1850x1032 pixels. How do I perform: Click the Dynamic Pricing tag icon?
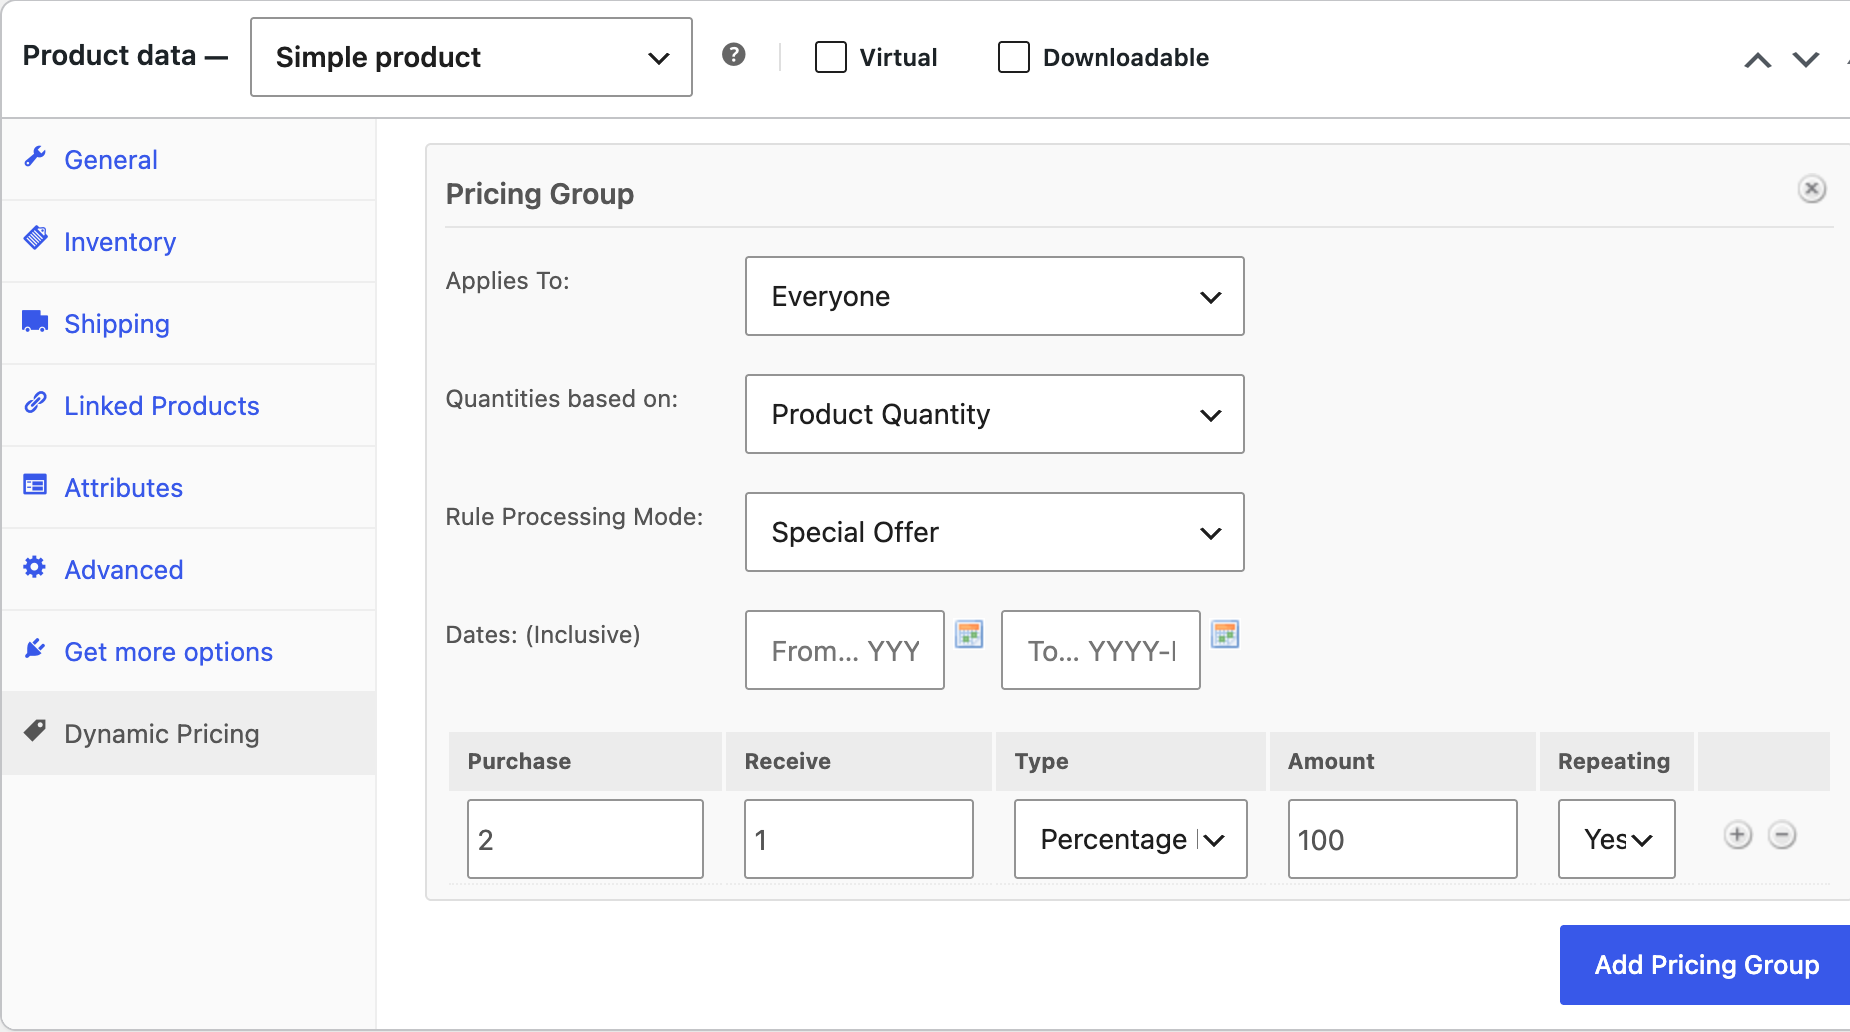(x=36, y=731)
